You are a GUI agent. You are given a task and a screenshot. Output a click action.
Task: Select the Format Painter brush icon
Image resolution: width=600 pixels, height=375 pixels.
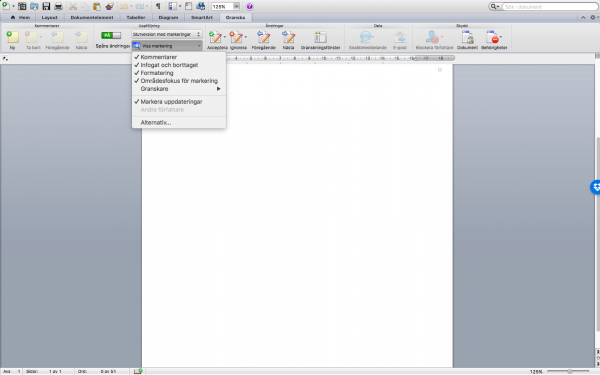pyautogui.click(x=109, y=6)
